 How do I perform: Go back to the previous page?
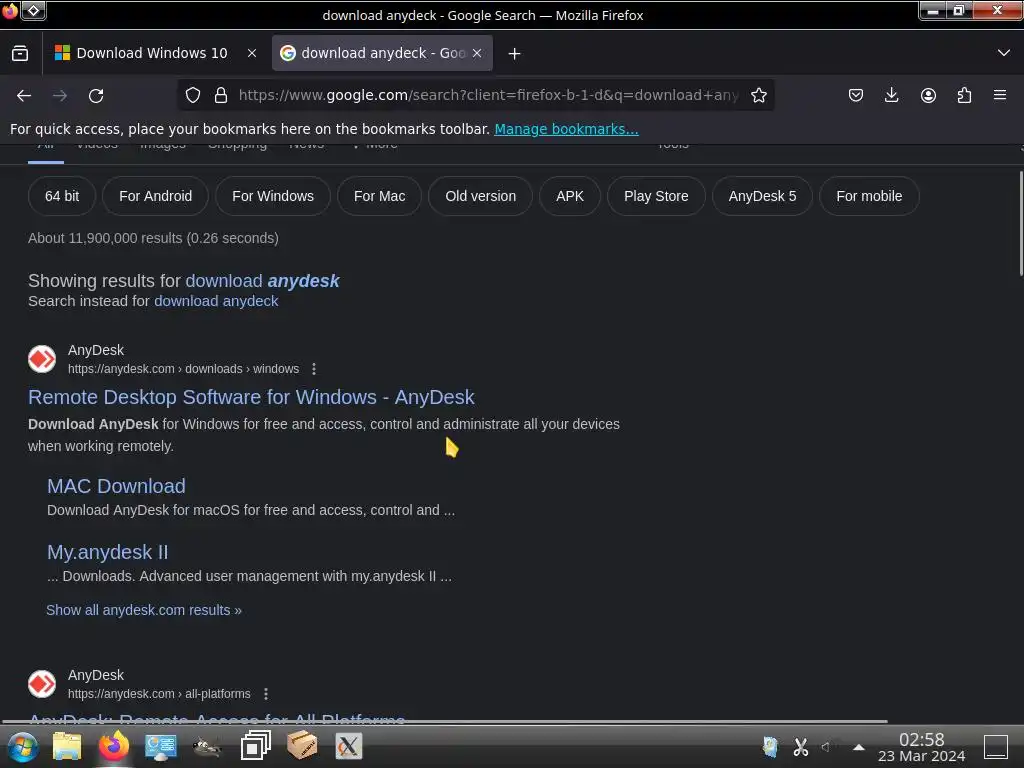[x=24, y=95]
